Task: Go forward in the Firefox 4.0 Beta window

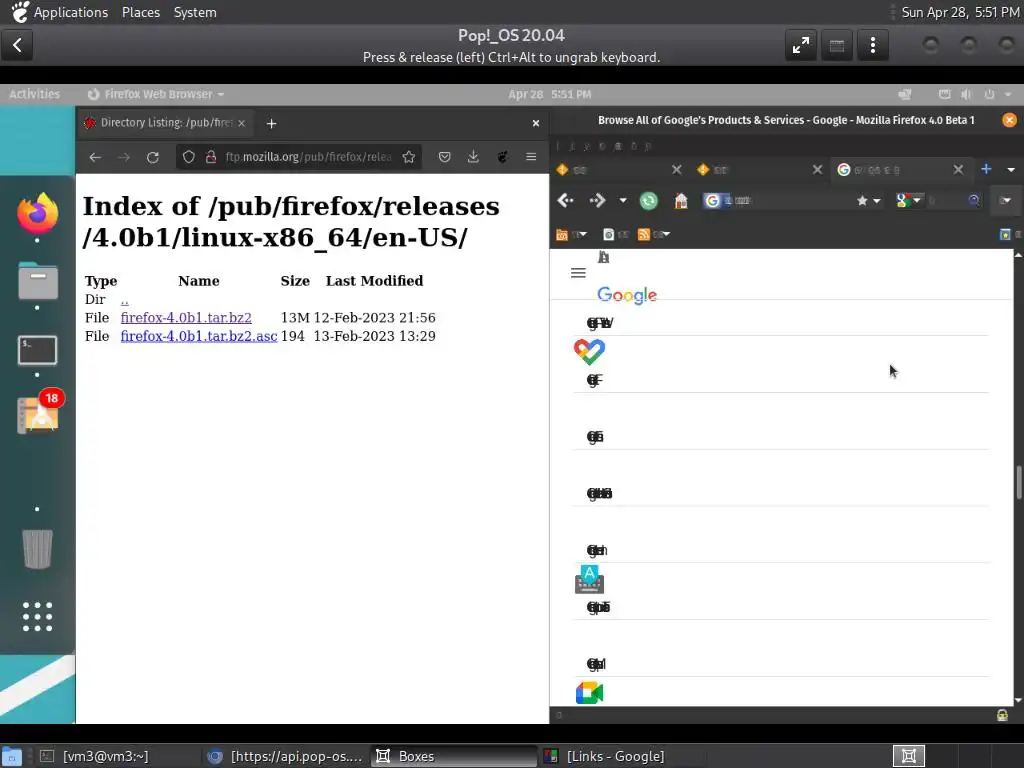Action: click(598, 200)
